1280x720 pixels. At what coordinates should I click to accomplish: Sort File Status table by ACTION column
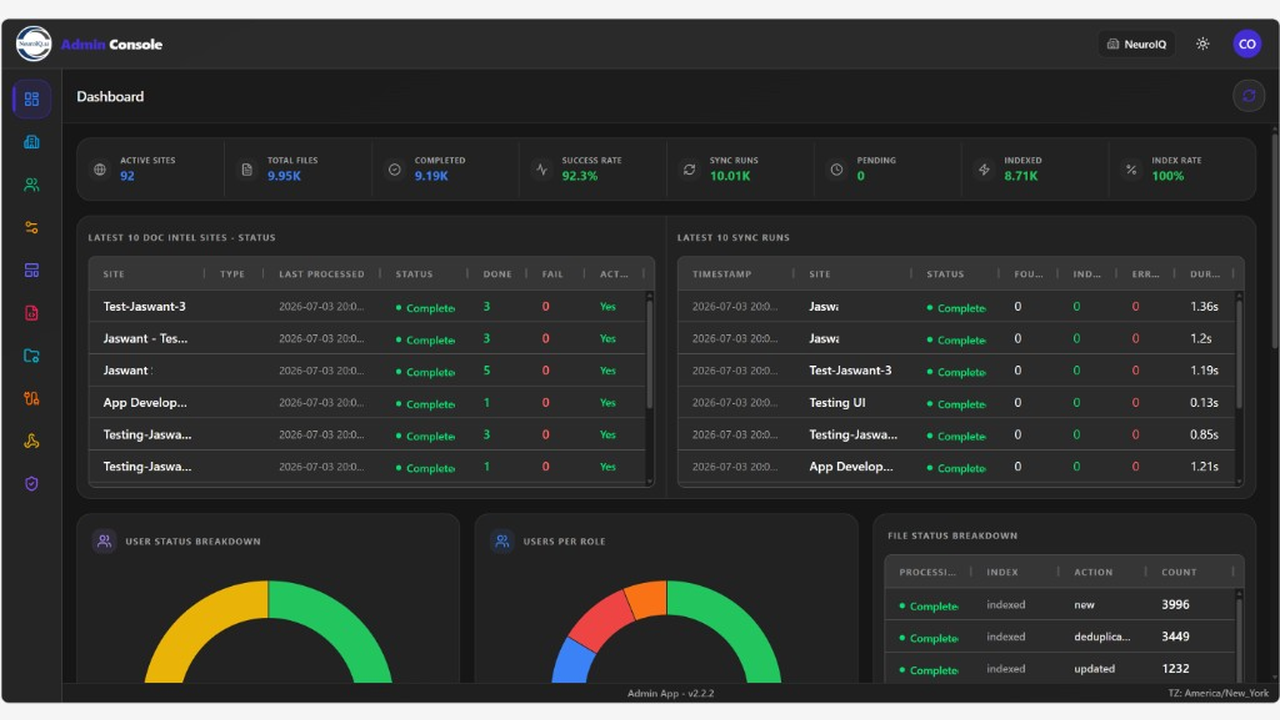(x=1093, y=572)
